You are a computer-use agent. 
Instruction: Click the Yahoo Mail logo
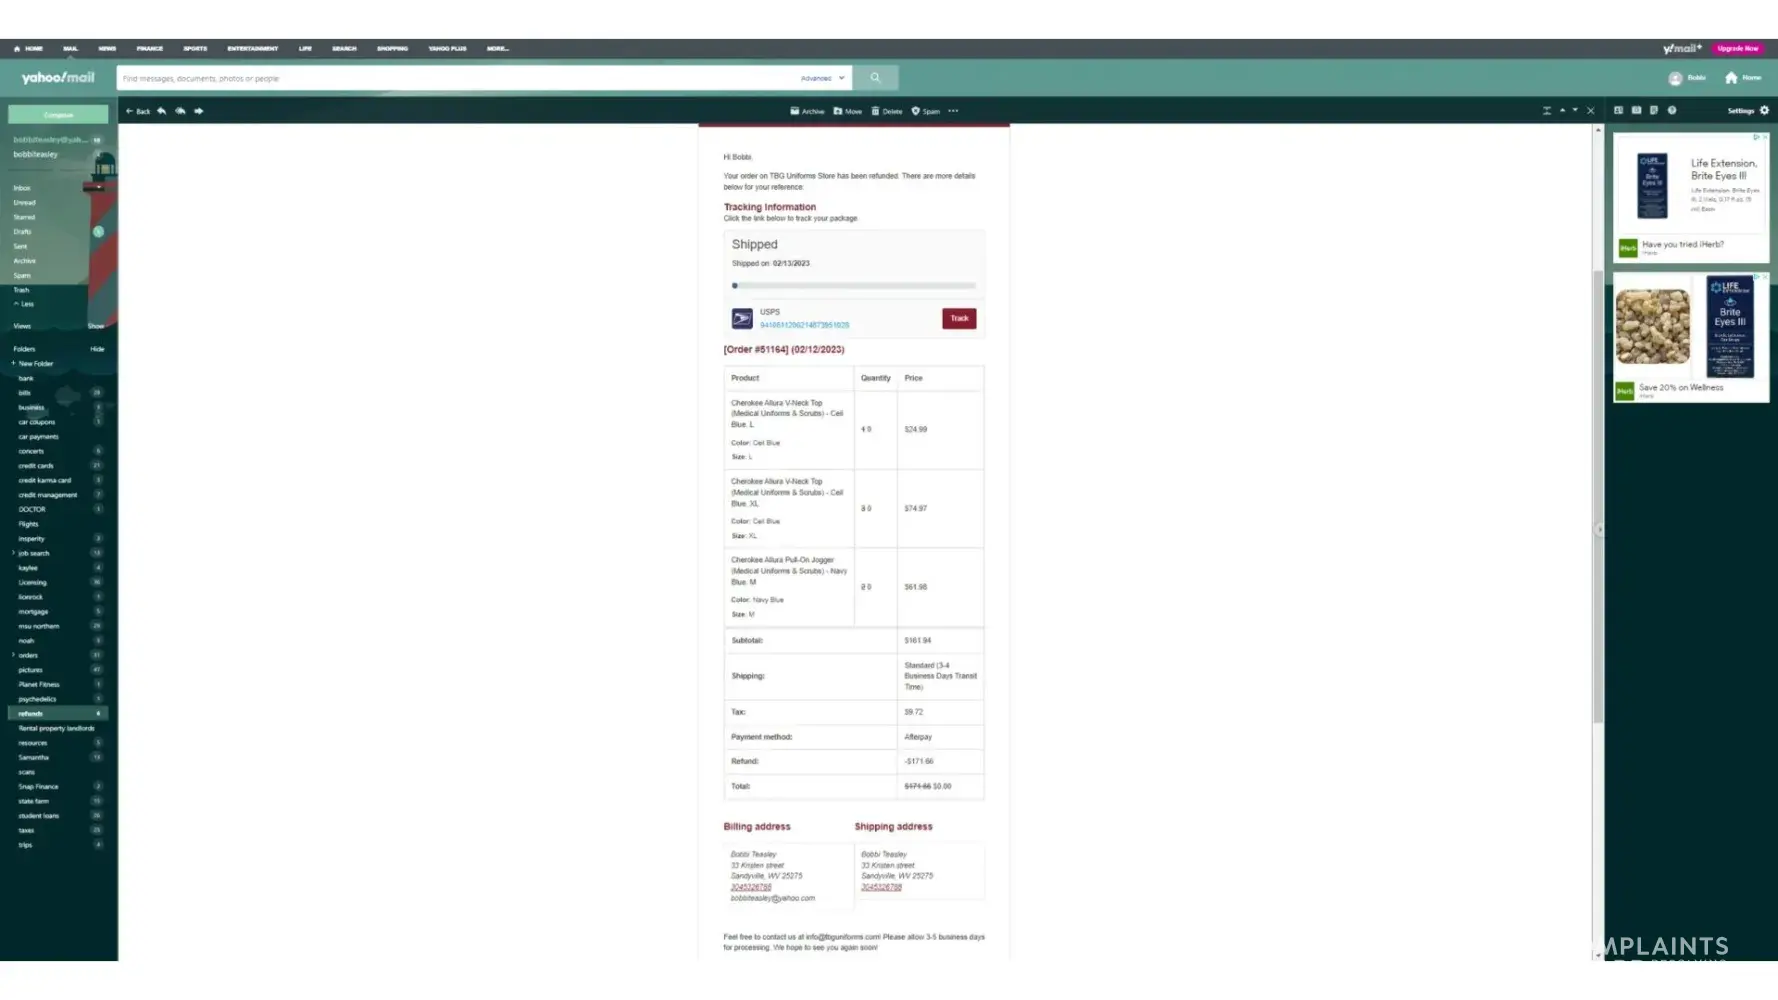[x=58, y=78]
